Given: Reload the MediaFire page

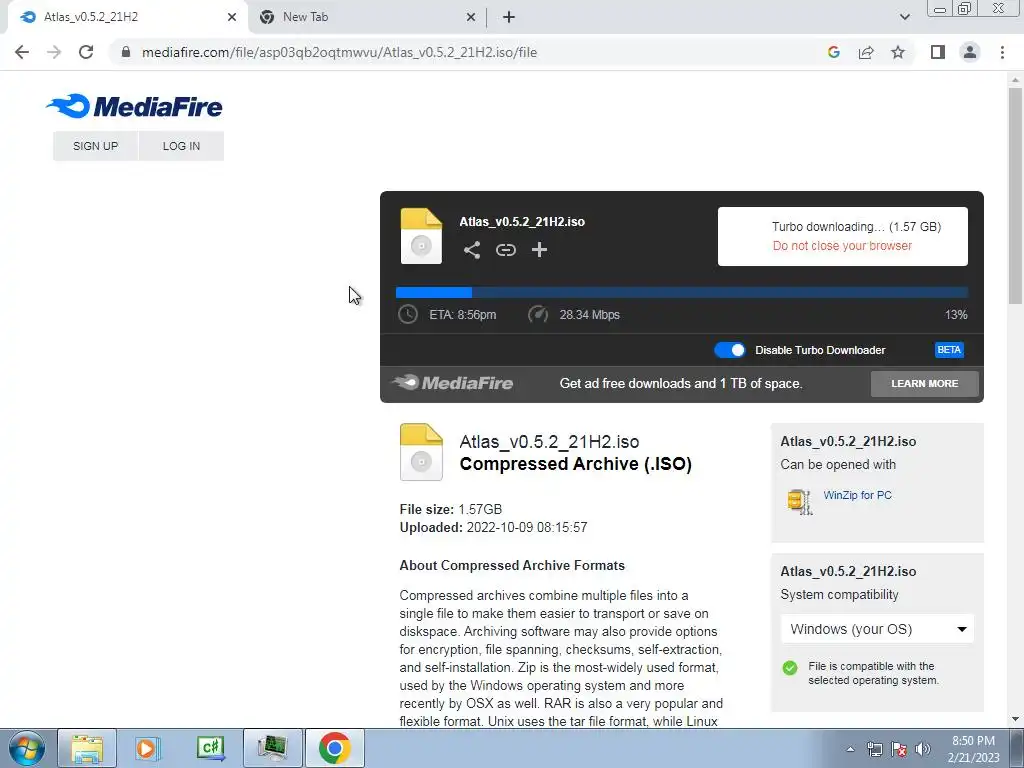Looking at the screenshot, I should [x=86, y=52].
